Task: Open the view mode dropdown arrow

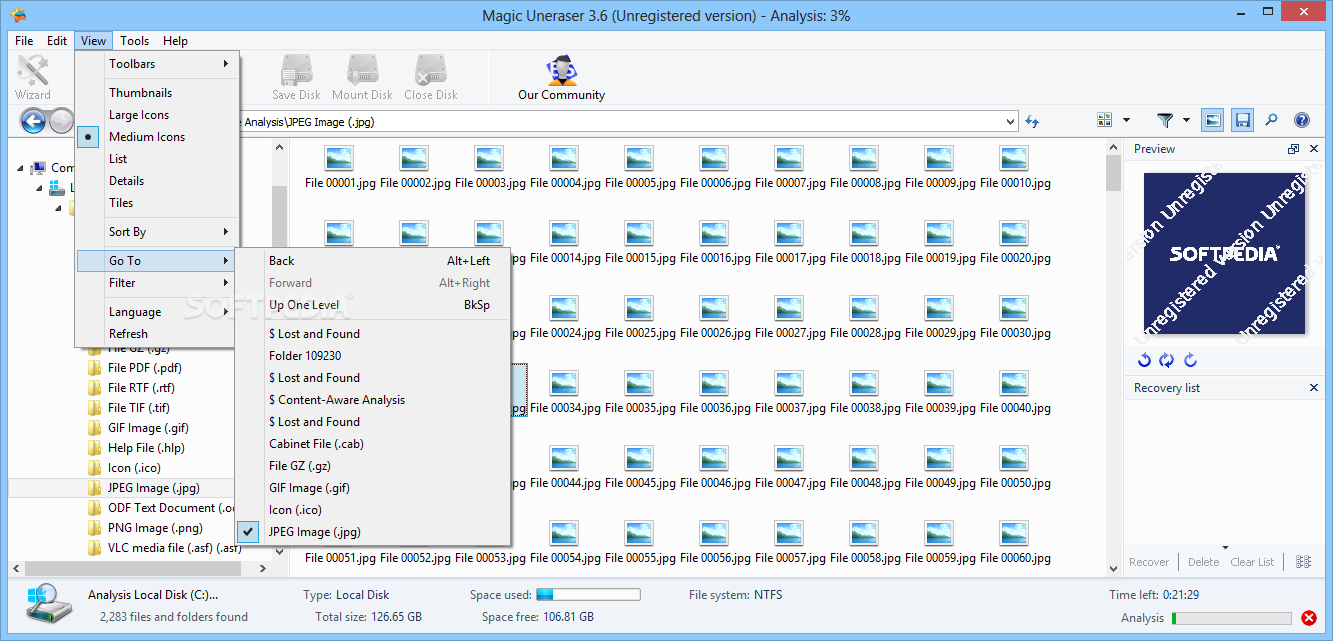Action: coord(1126,120)
